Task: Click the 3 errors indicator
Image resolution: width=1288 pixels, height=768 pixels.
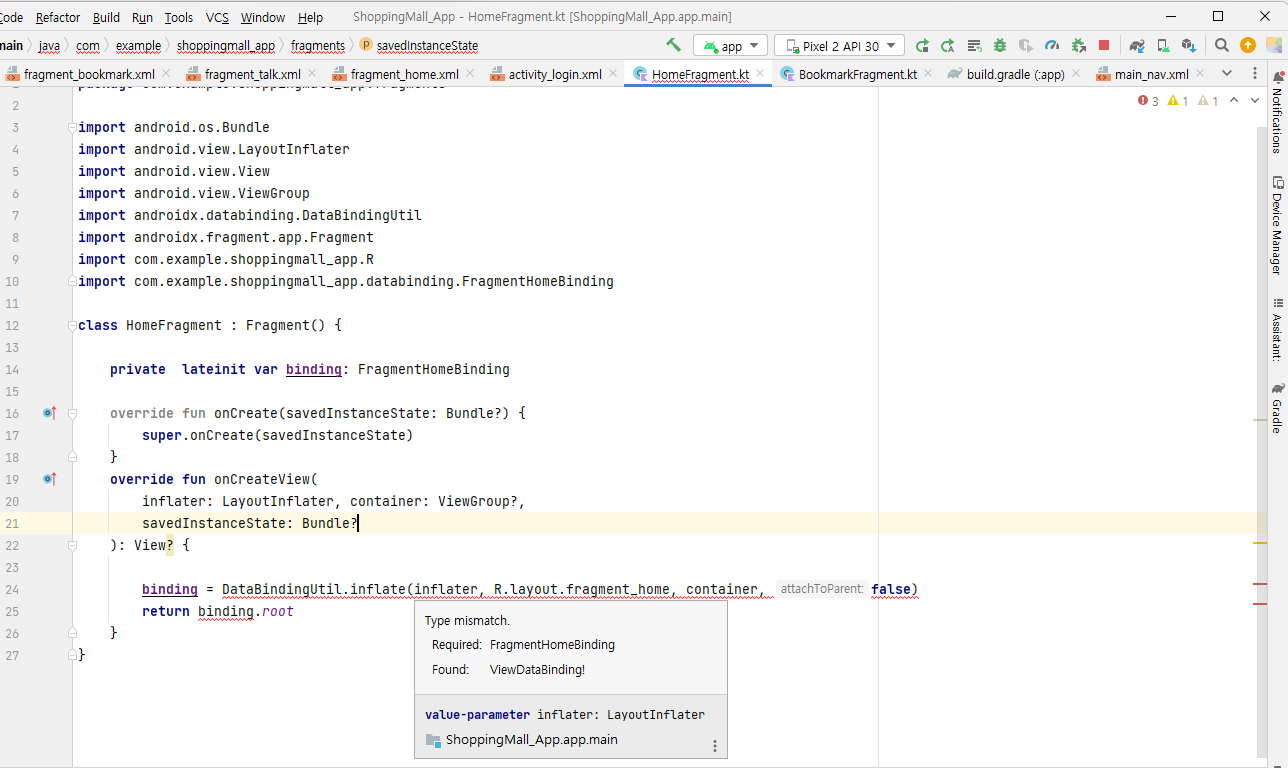Action: click(1148, 101)
